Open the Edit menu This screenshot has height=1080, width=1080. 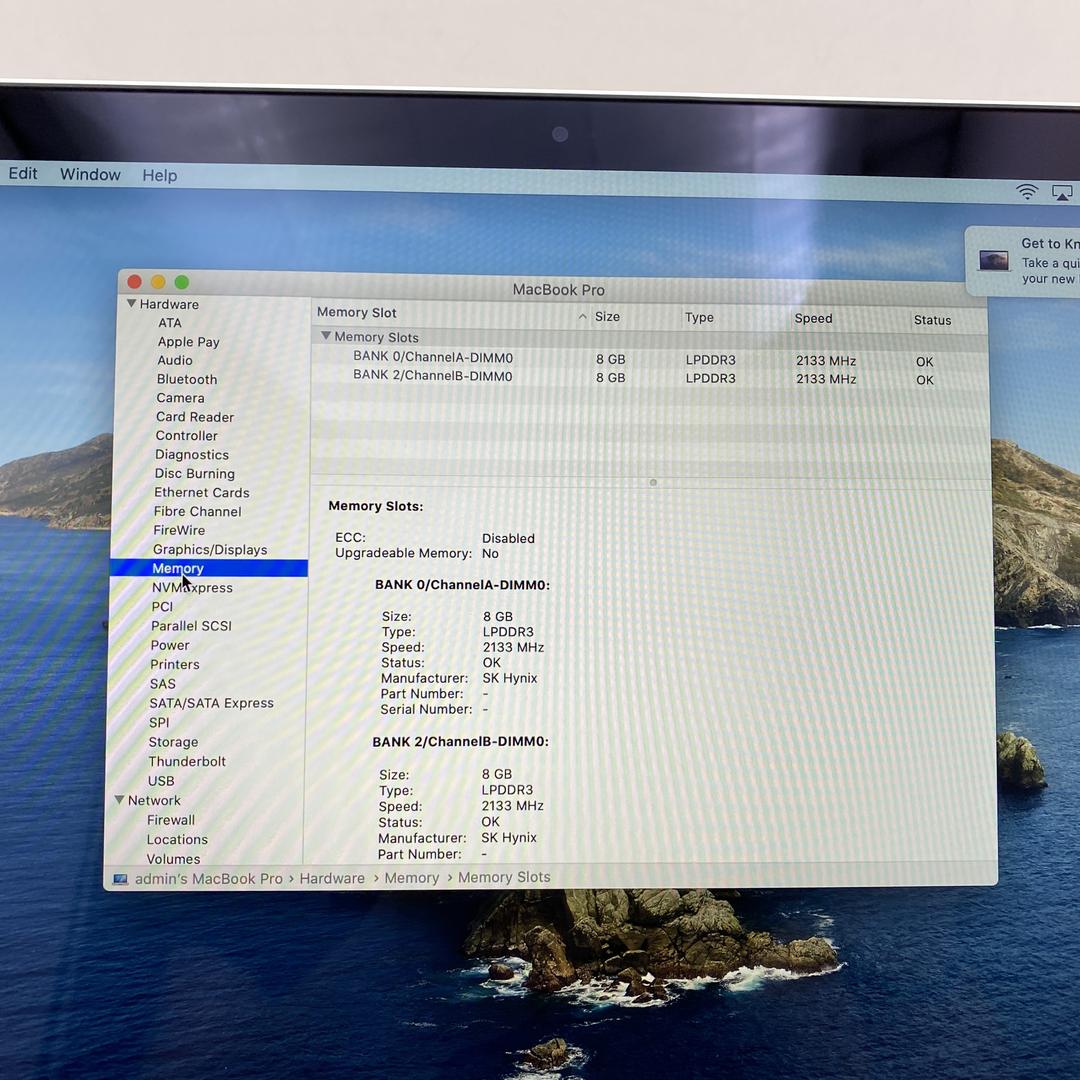click(x=23, y=173)
